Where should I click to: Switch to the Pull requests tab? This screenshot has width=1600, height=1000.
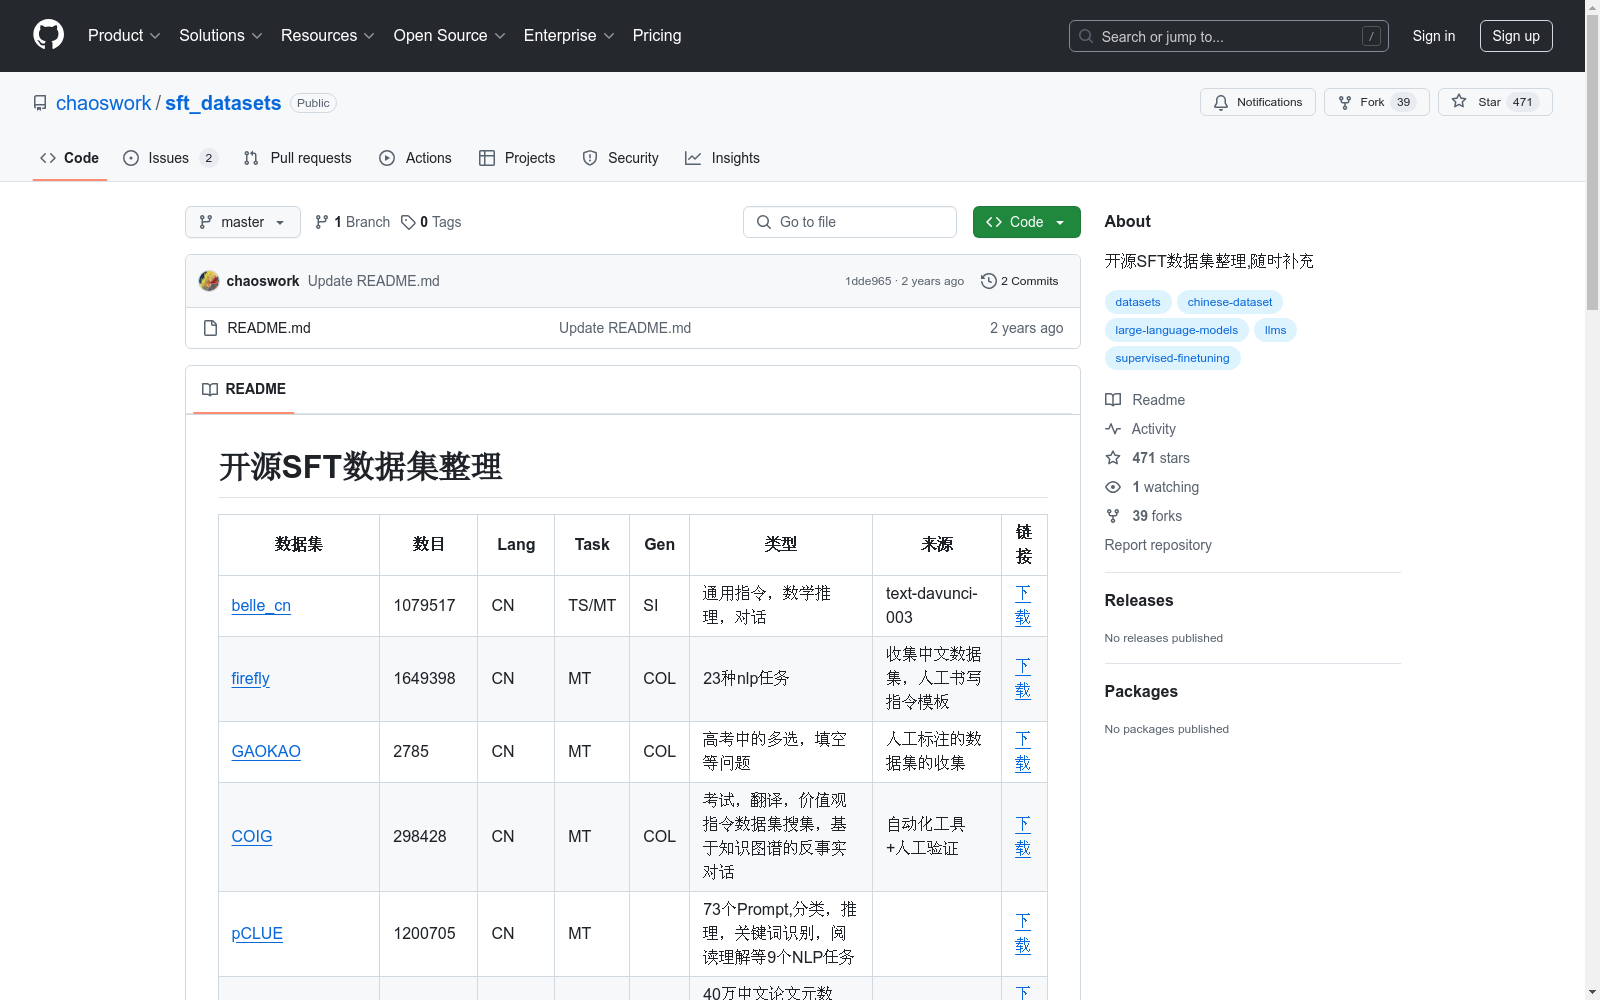click(x=298, y=158)
